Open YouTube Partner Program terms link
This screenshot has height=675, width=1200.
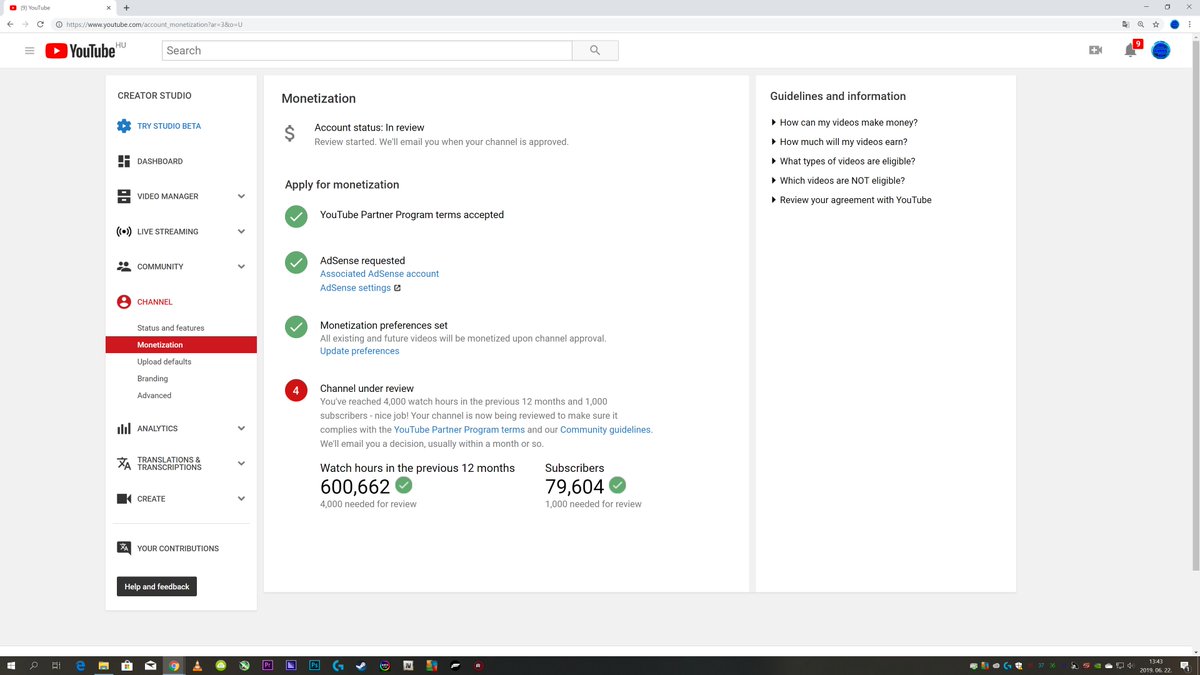(459, 430)
